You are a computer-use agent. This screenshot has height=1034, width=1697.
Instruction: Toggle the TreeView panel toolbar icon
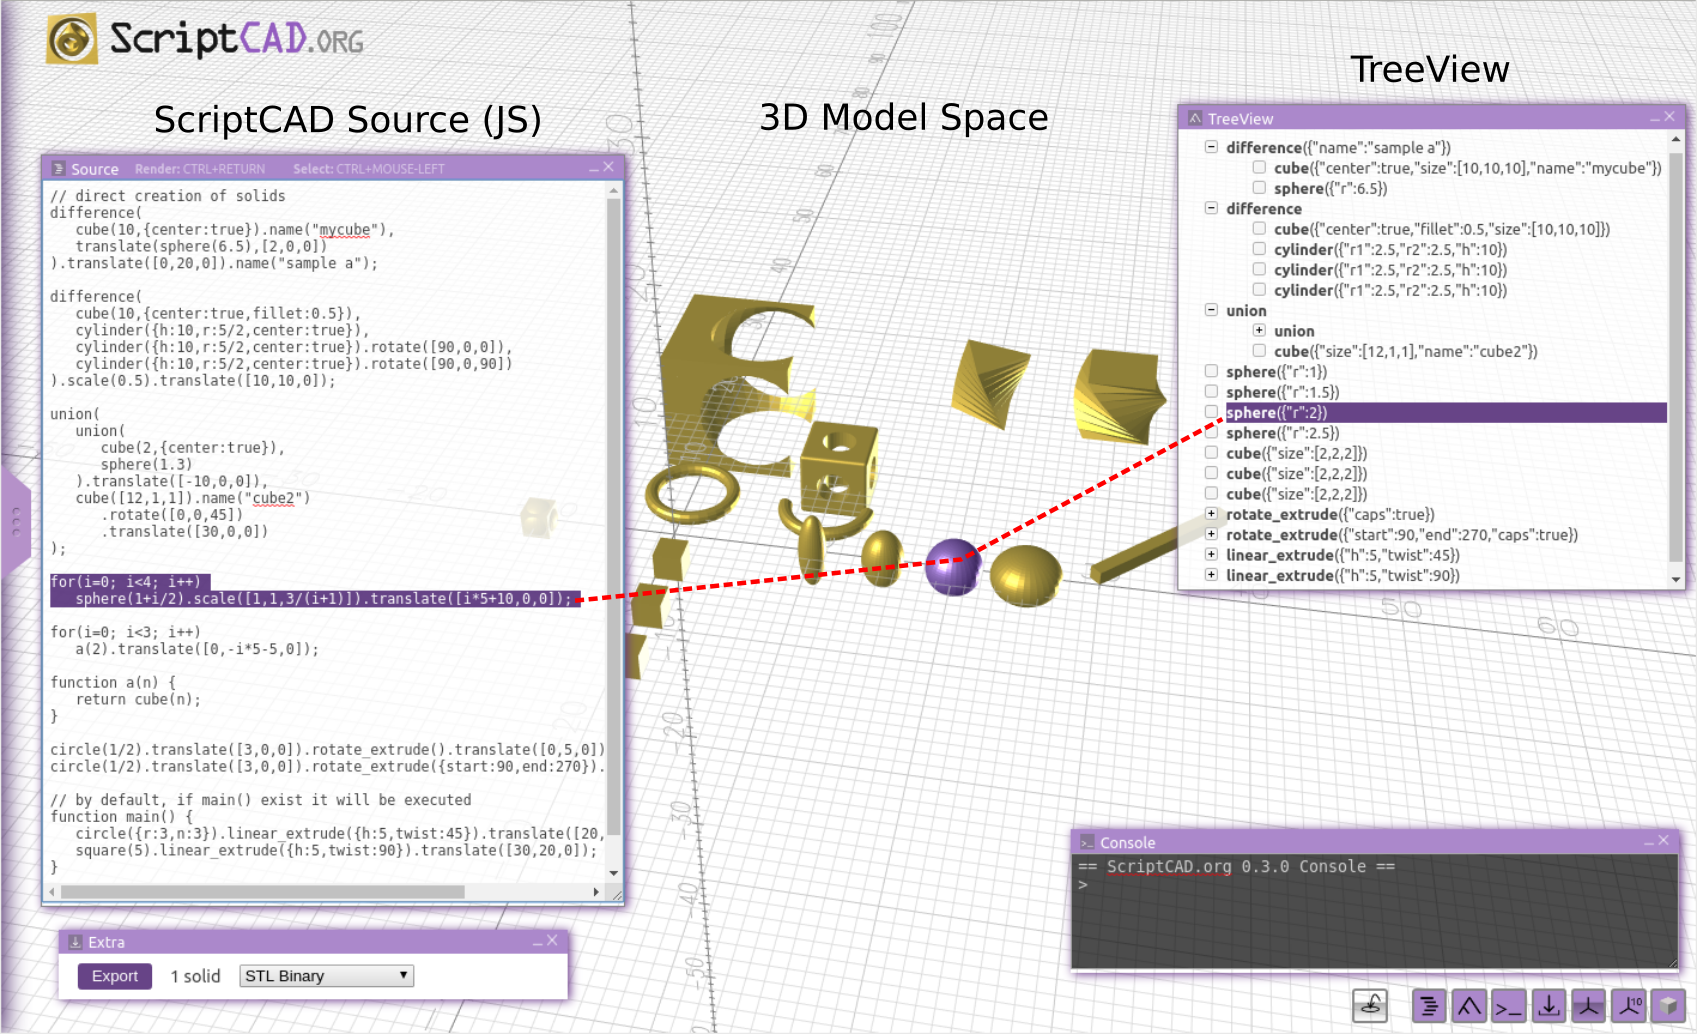(1469, 1006)
